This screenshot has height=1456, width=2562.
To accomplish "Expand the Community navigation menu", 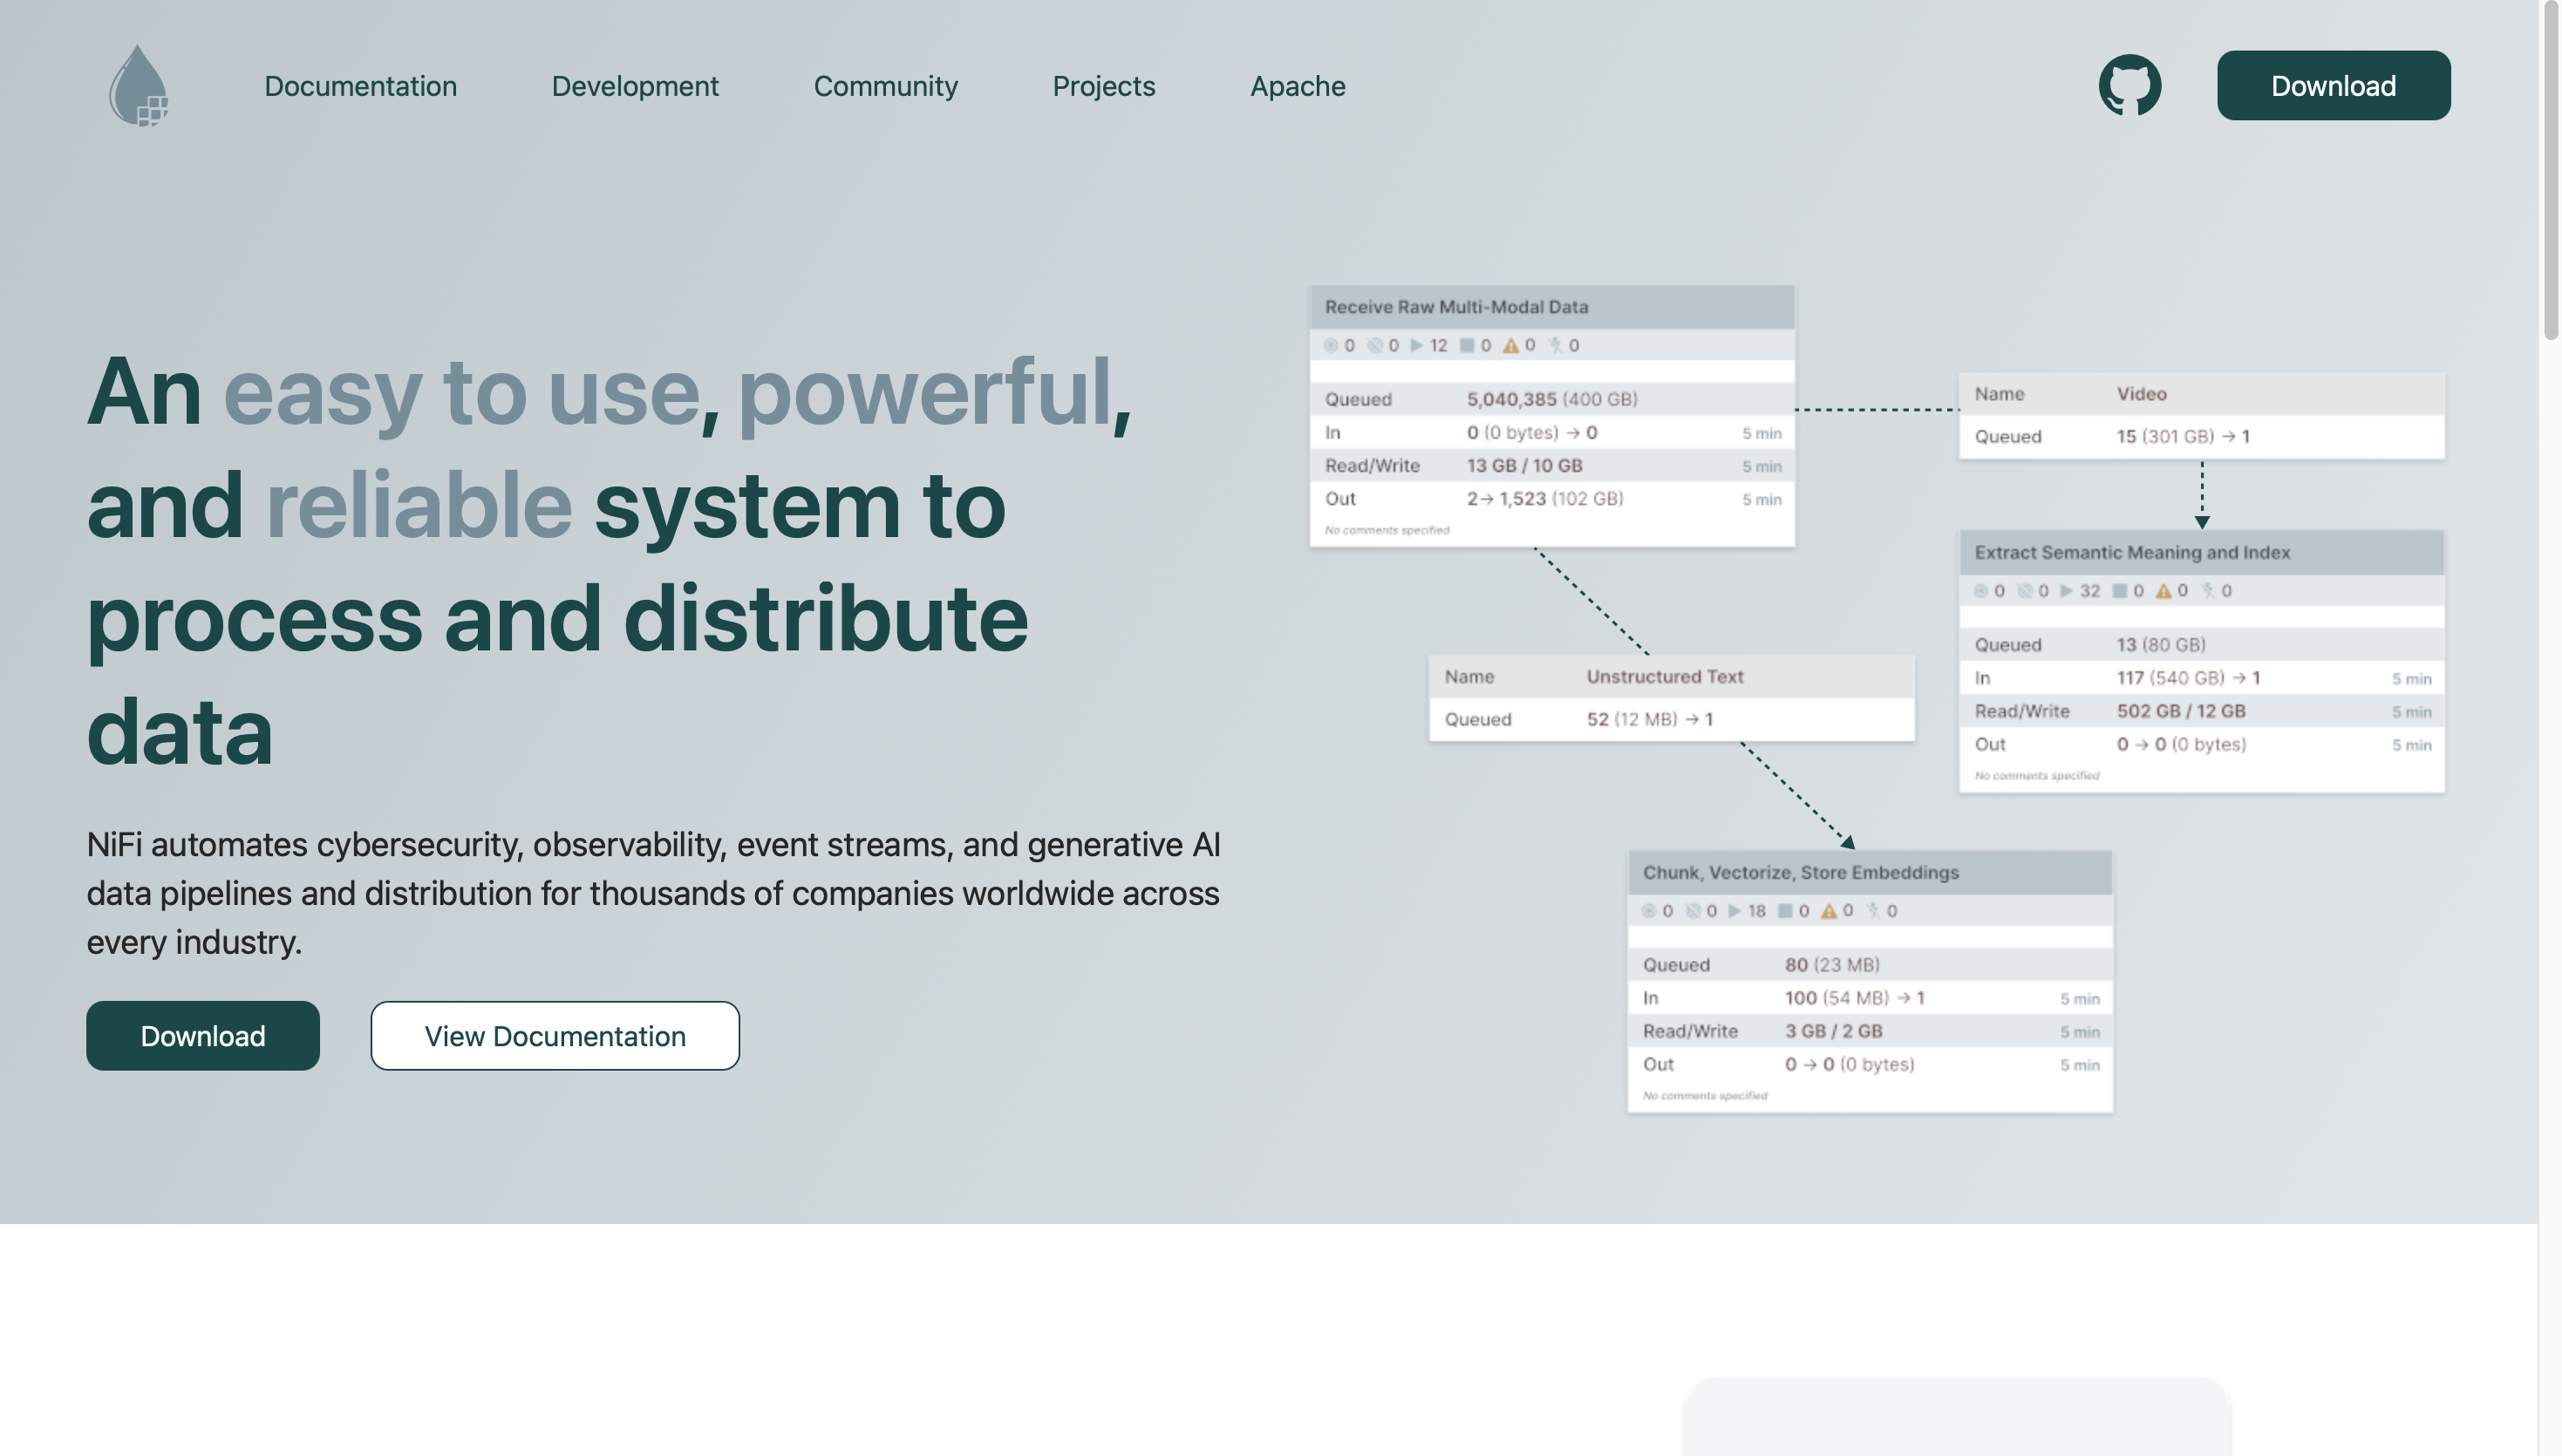I will tap(885, 86).
